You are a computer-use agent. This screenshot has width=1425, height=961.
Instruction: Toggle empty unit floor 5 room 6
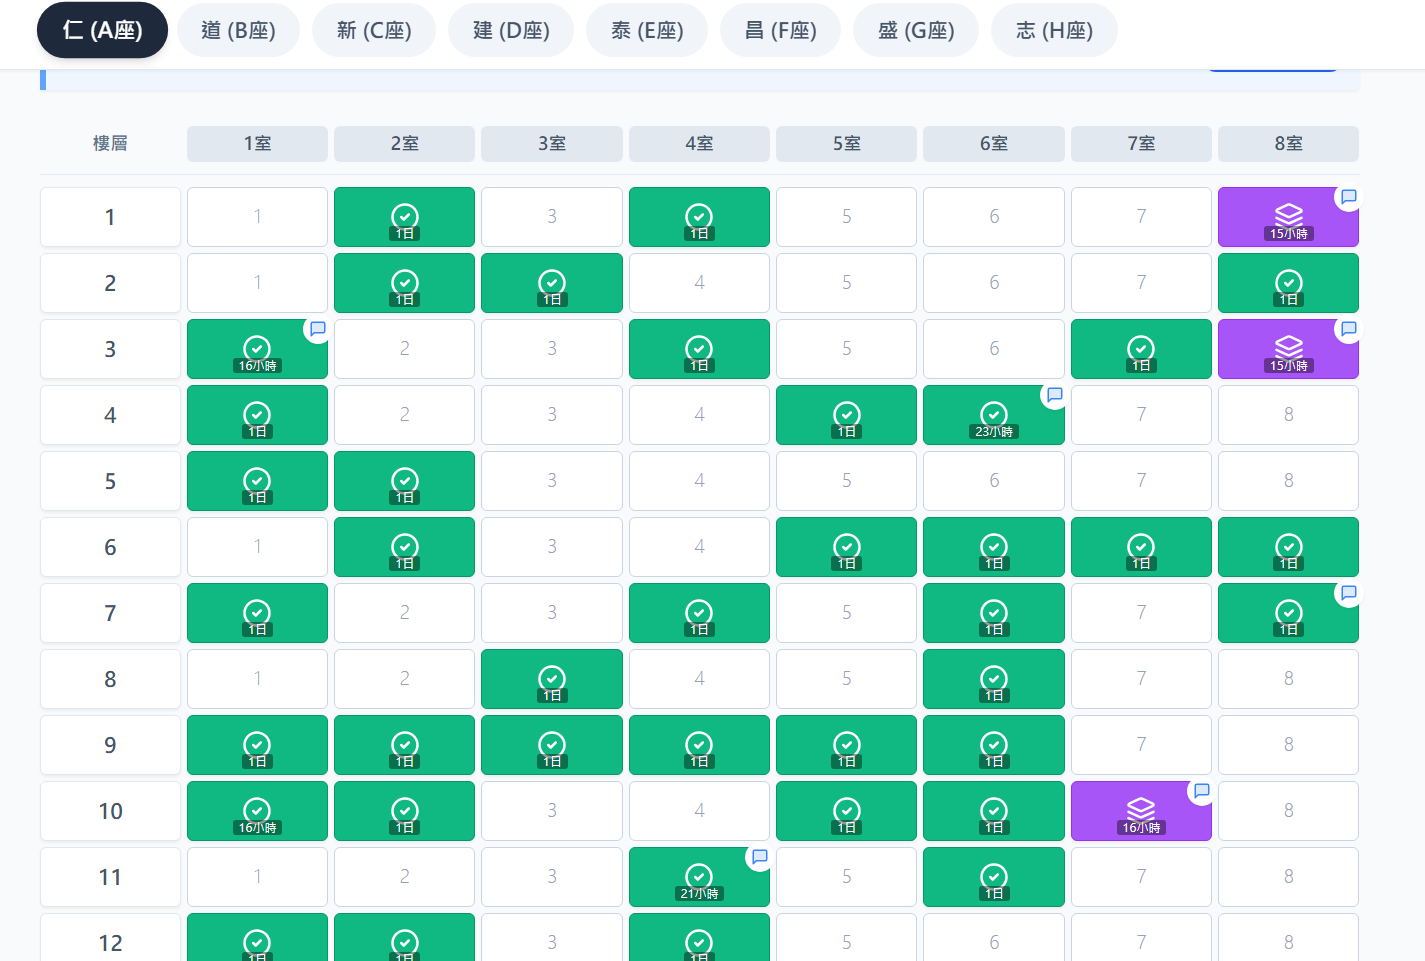click(993, 481)
